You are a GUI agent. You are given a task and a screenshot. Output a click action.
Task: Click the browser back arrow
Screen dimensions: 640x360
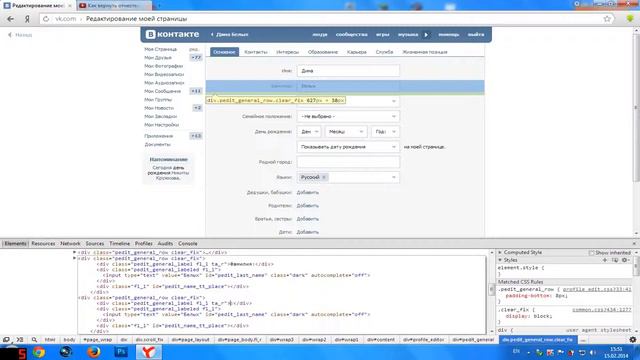11,19
